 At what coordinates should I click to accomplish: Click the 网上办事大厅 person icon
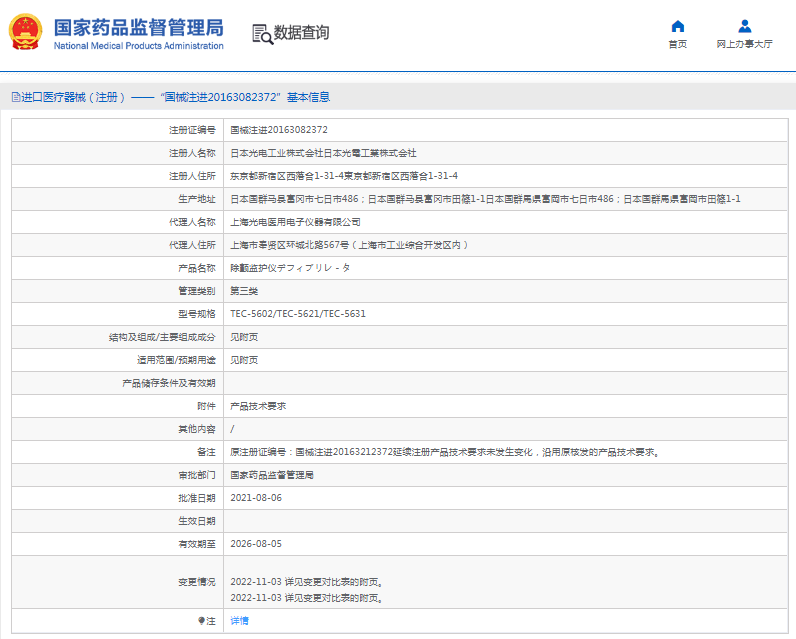click(x=744, y=26)
